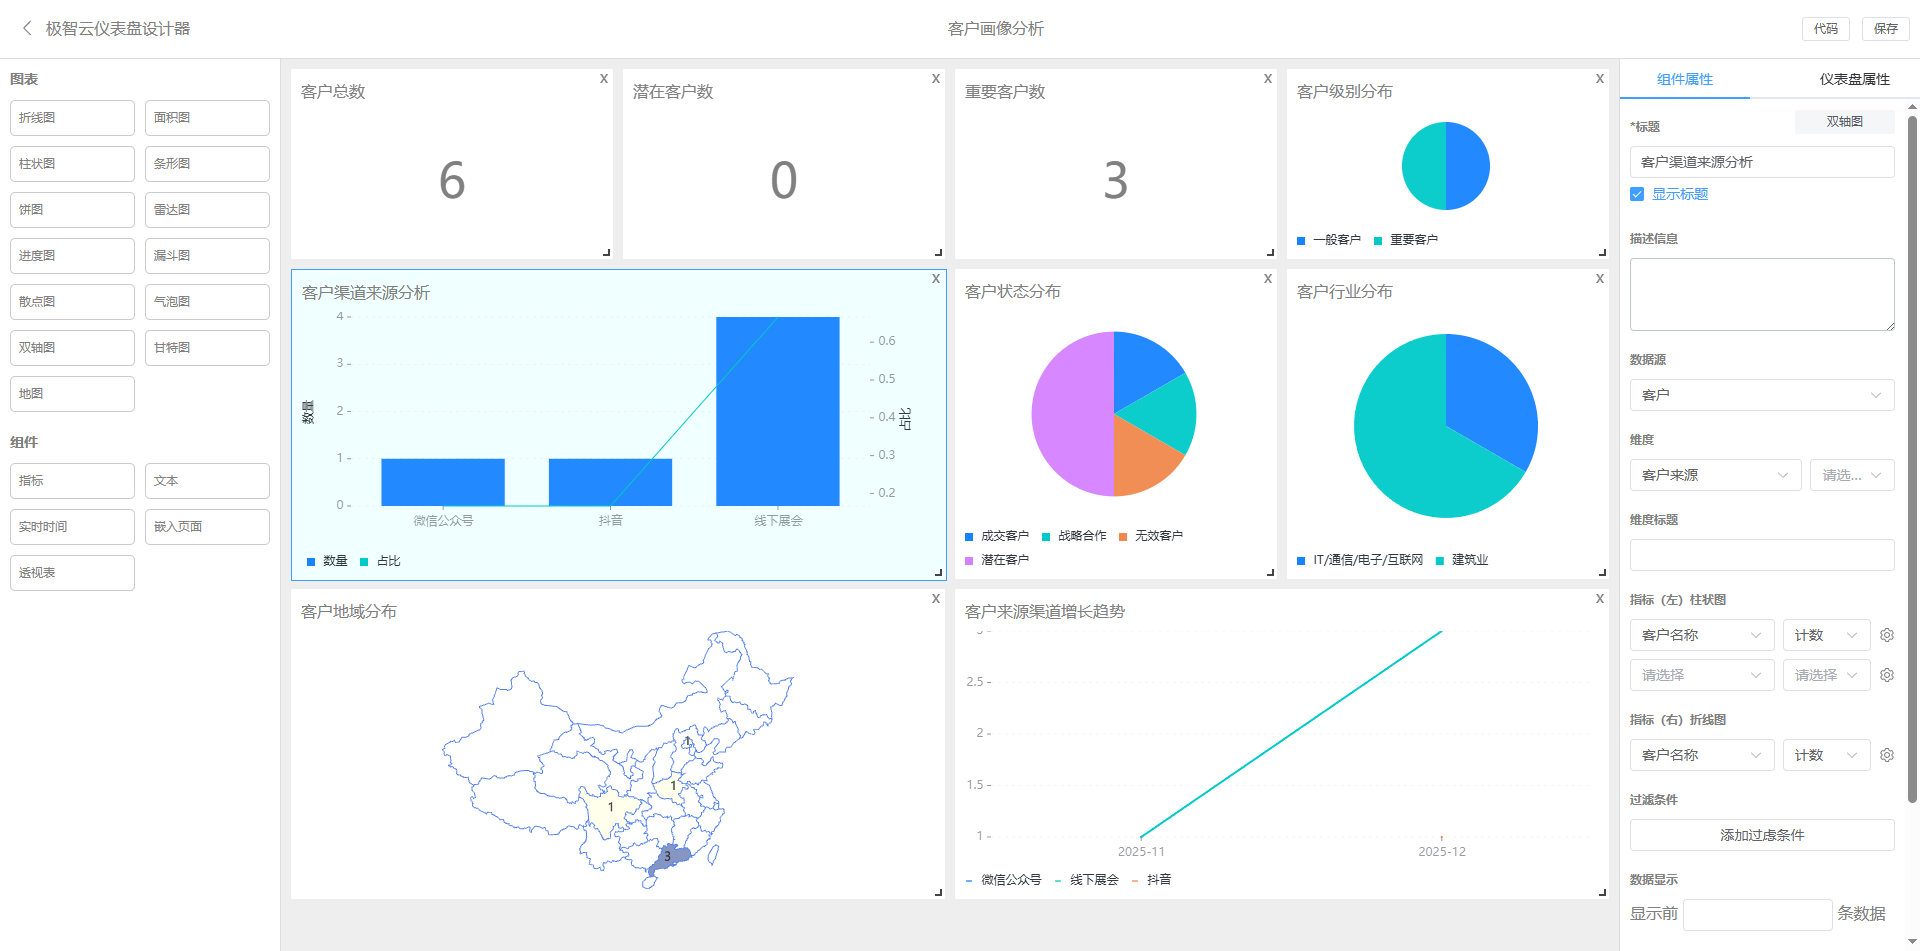Open settings gear for left 客户名称 metric
Screen dimensions: 1920x951
click(1887, 635)
